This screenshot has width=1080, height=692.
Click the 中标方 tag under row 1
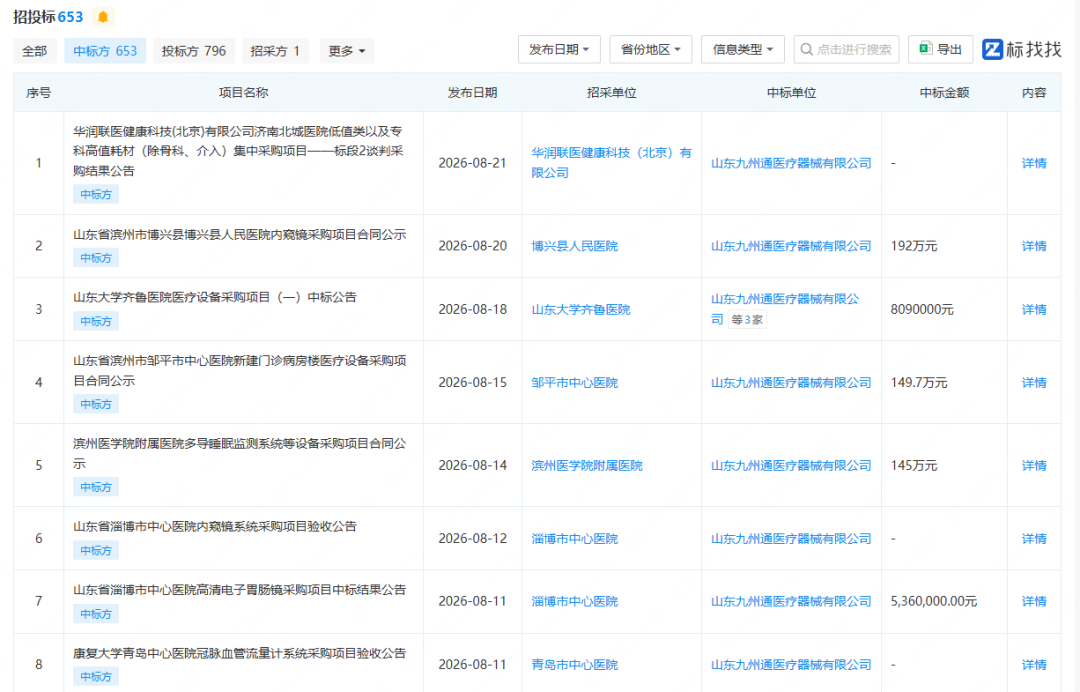pos(96,194)
